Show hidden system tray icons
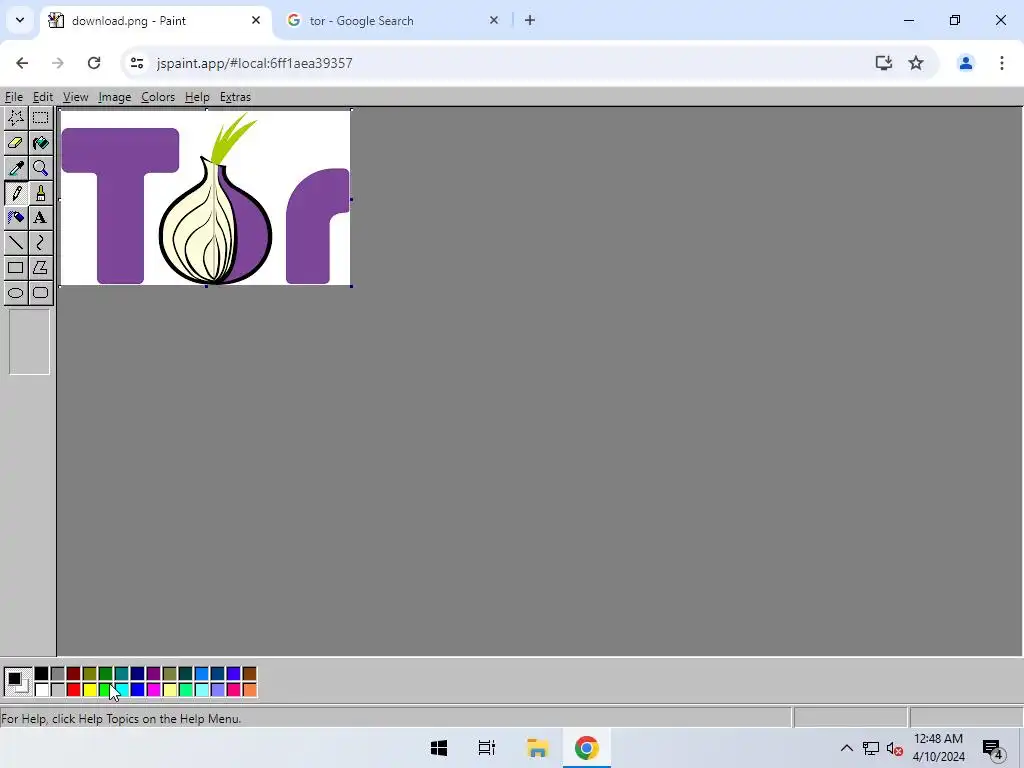The height and width of the screenshot is (768, 1024). coord(846,748)
